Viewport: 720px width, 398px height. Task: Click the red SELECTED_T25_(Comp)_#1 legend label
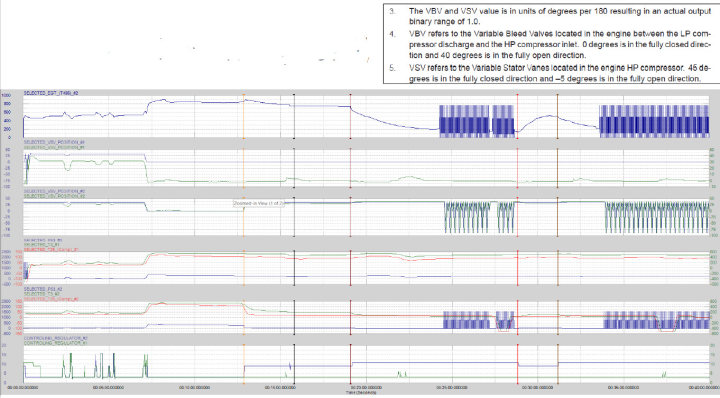pyautogui.click(x=51, y=250)
